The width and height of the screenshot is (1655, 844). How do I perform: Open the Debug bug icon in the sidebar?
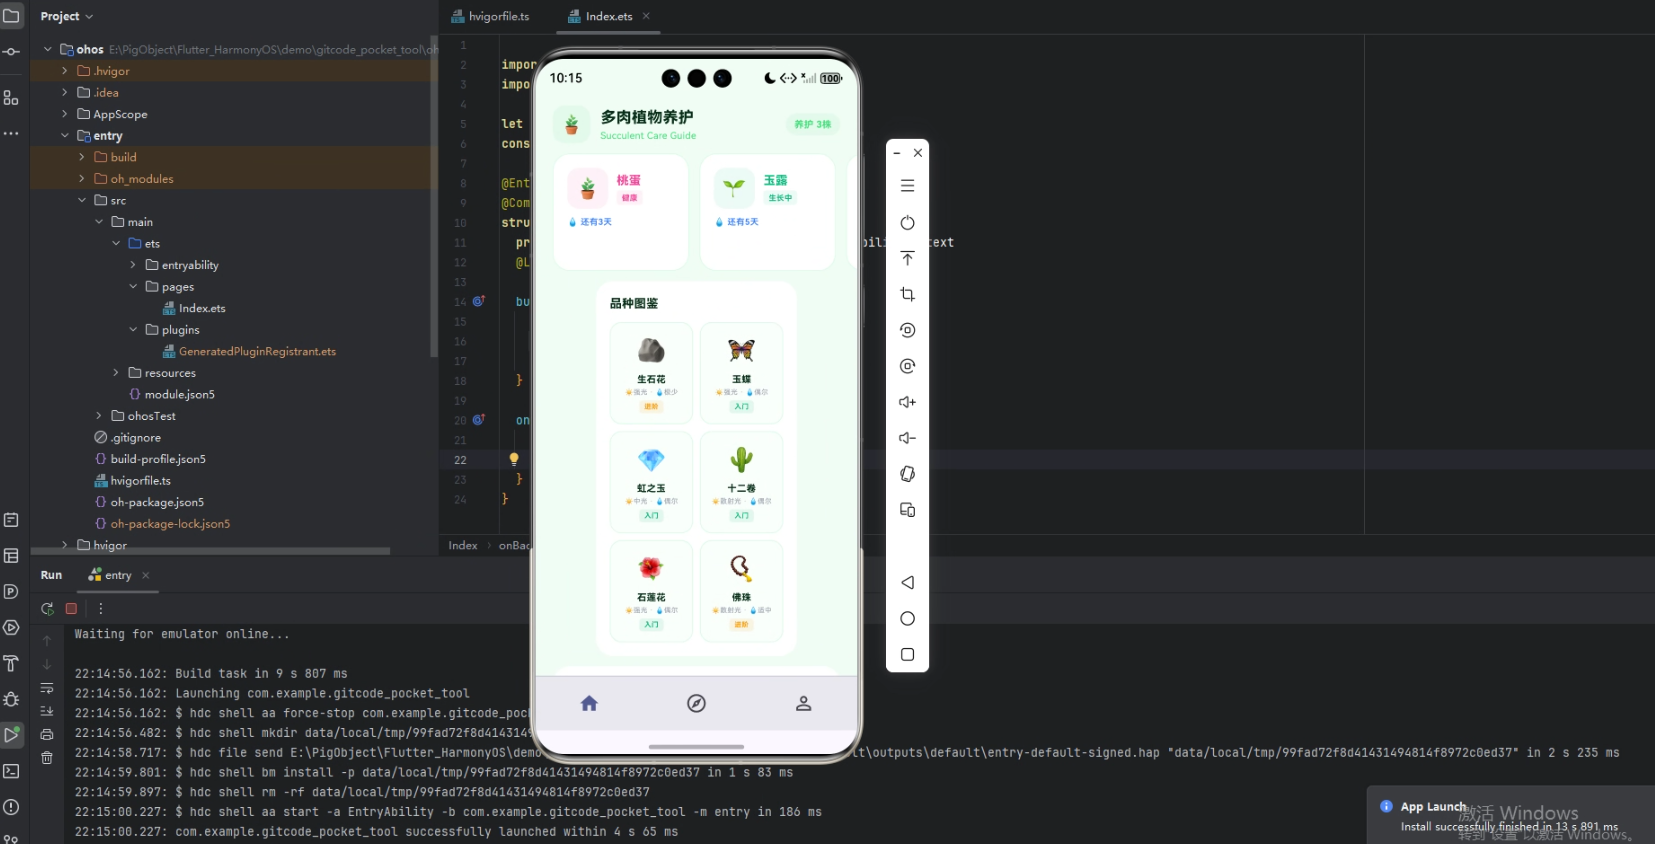click(11, 699)
